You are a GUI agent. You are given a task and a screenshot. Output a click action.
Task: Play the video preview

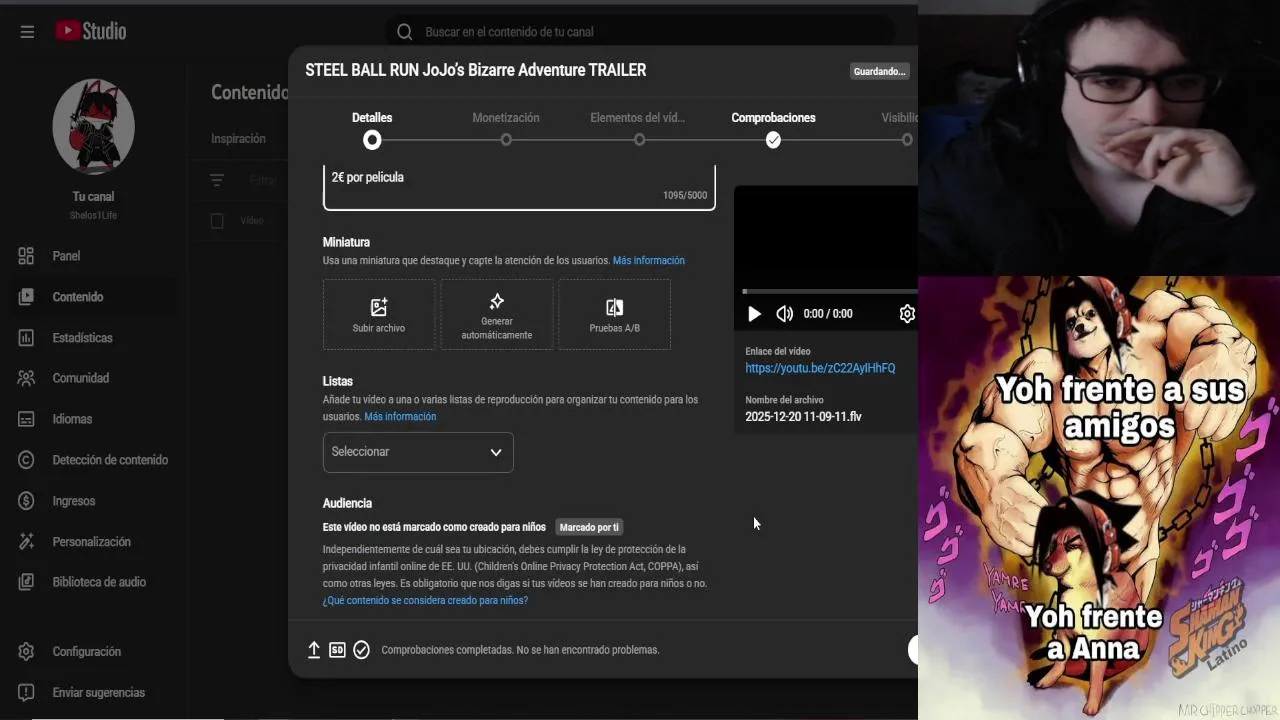pos(754,314)
